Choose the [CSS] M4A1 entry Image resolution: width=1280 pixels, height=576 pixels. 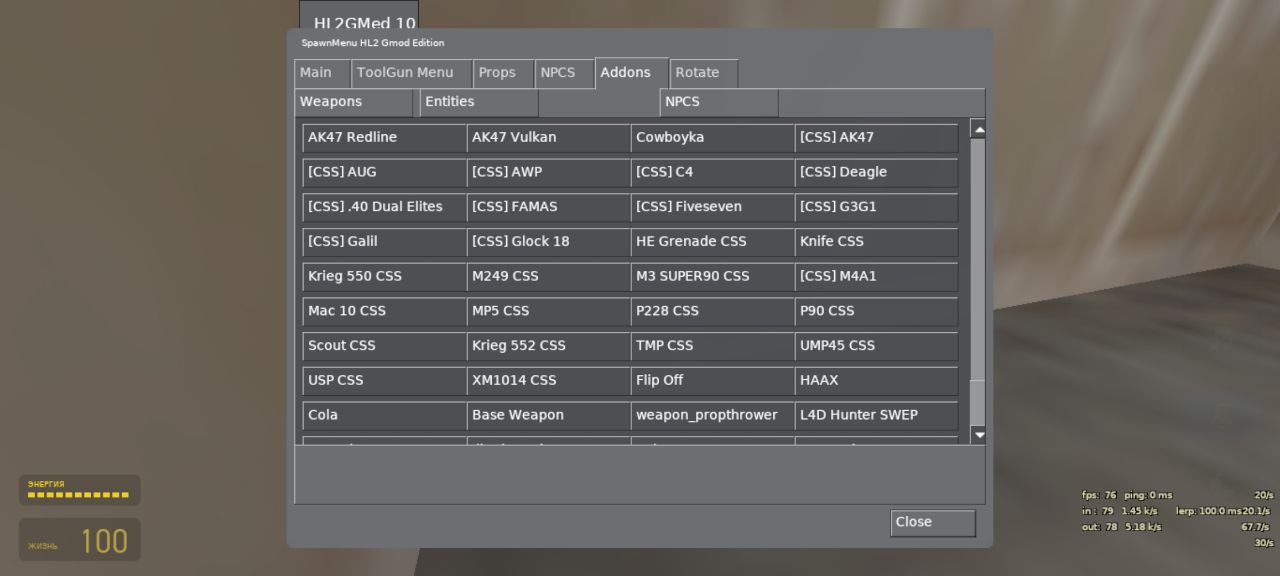(x=876, y=276)
